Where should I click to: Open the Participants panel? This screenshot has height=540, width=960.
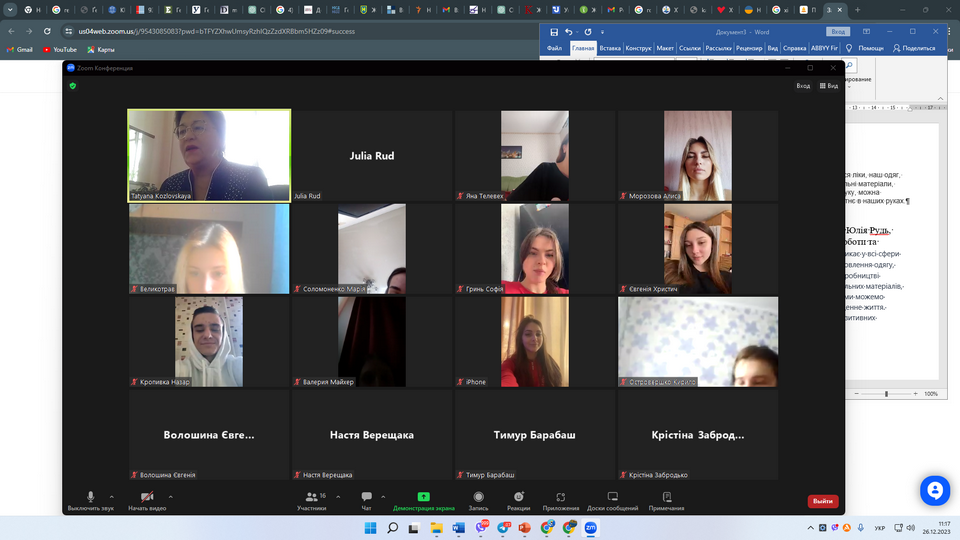(311, 497)
